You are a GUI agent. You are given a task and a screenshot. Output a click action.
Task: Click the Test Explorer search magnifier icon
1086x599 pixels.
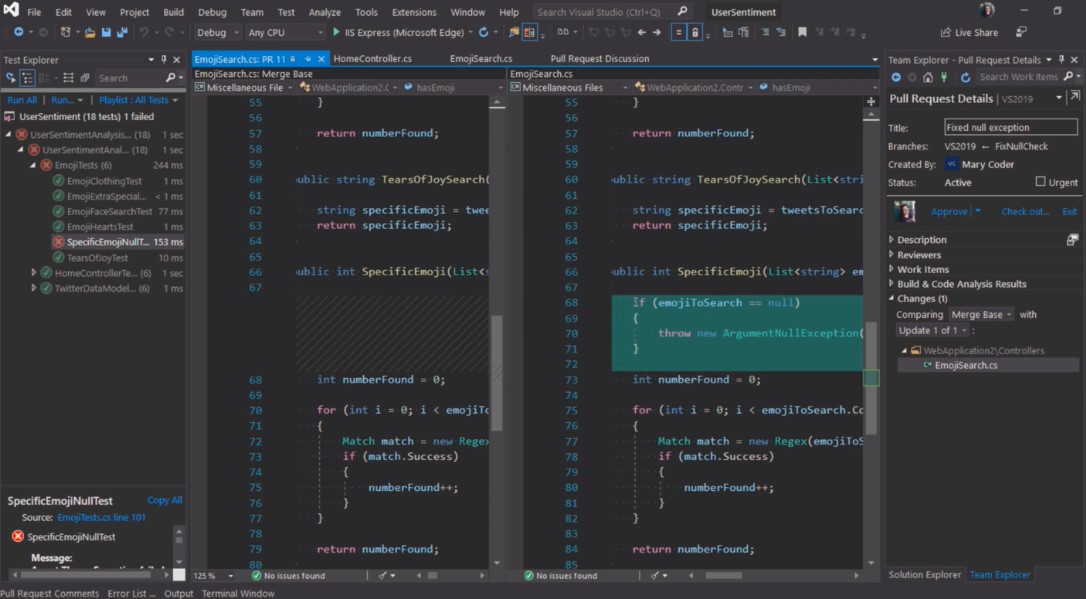click(170, 78)
